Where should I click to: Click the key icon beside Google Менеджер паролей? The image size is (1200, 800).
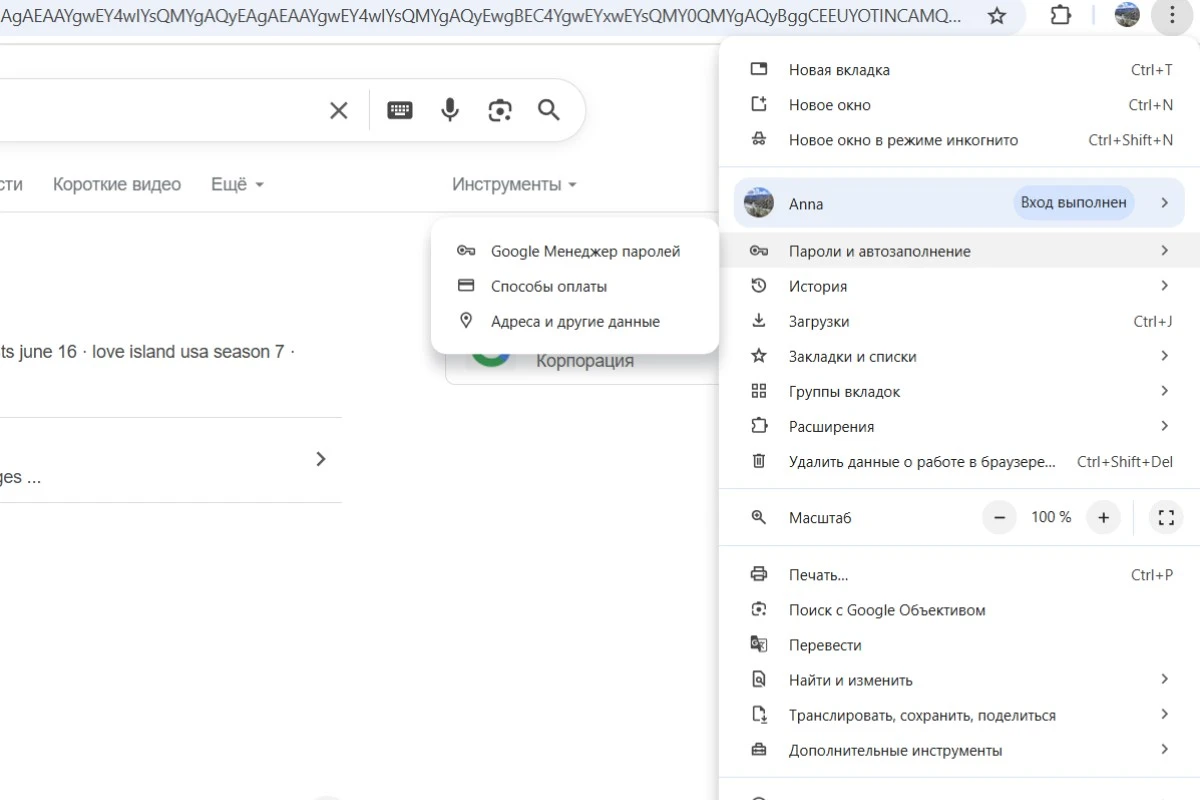tap(465, 251)
